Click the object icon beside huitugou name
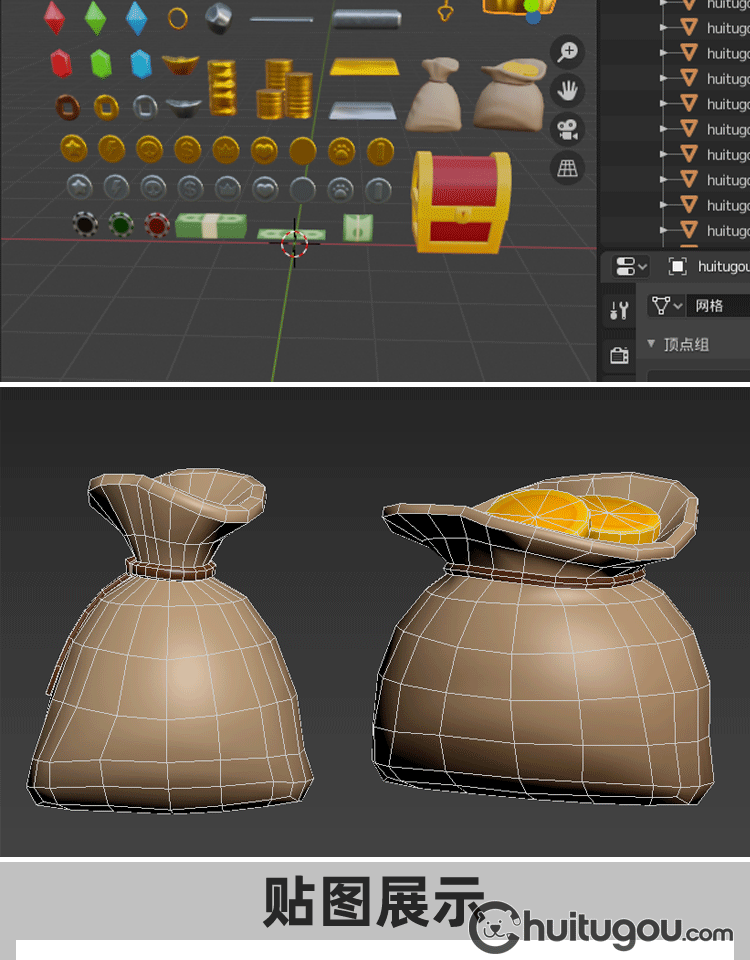Image resolution: width=750 pixels, height=960 pixels. [677, 266]
